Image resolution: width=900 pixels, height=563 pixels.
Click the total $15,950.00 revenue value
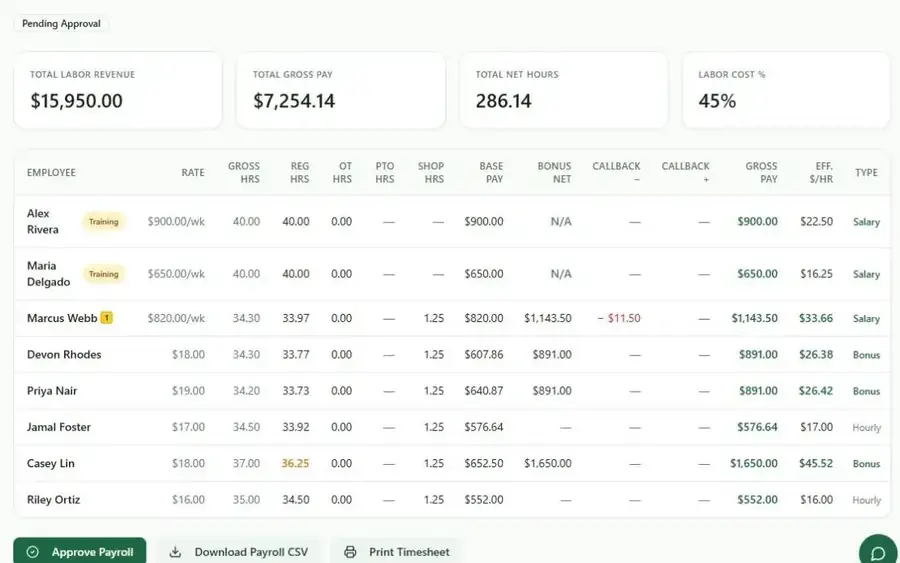76,101
